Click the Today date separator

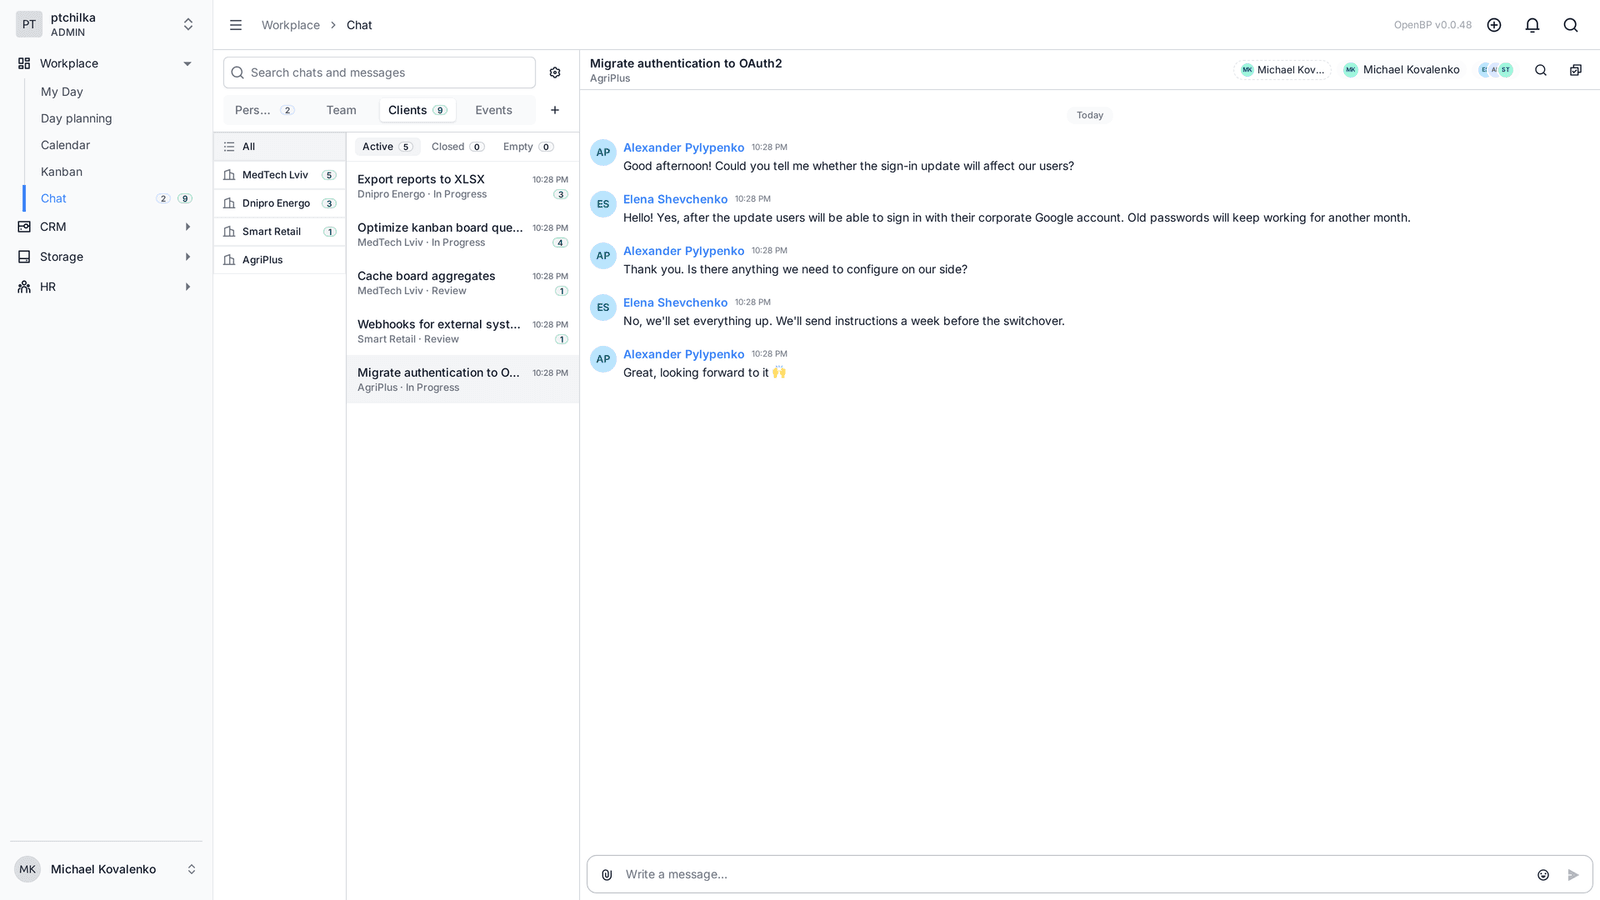tap(1090, 115)
